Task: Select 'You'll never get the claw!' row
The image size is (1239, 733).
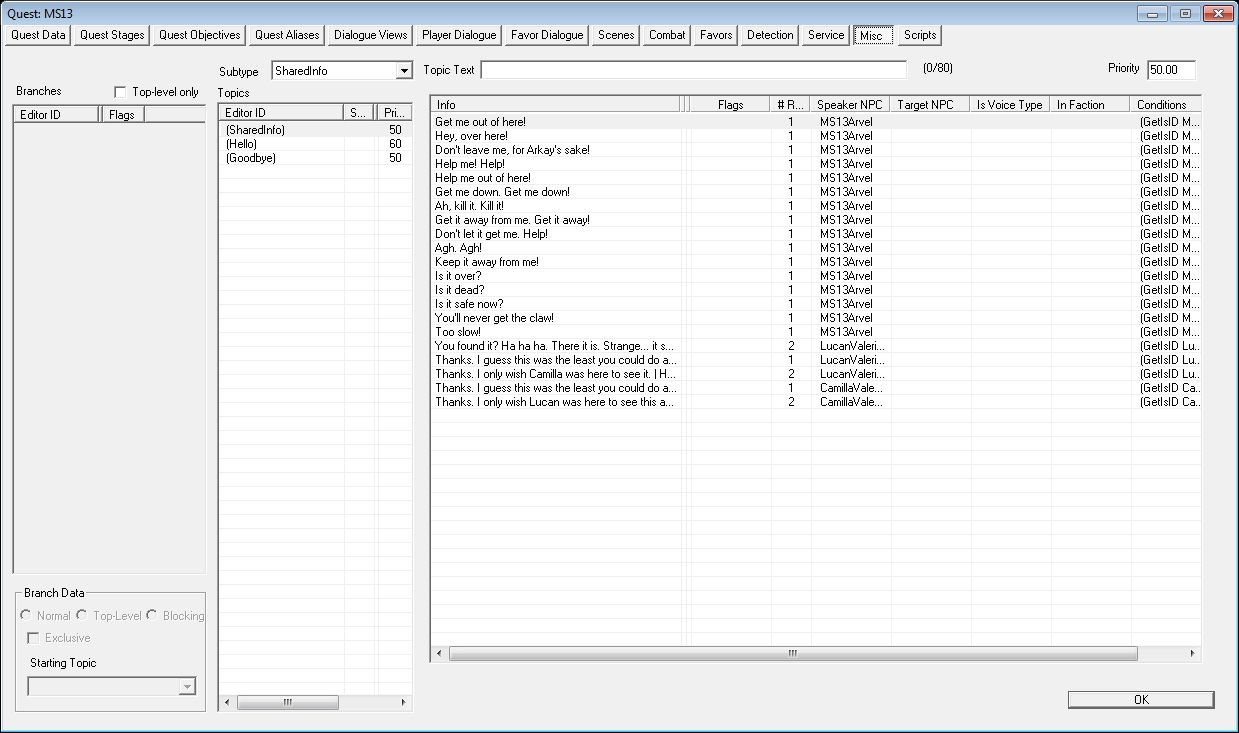Action: [x=815, y=318]
